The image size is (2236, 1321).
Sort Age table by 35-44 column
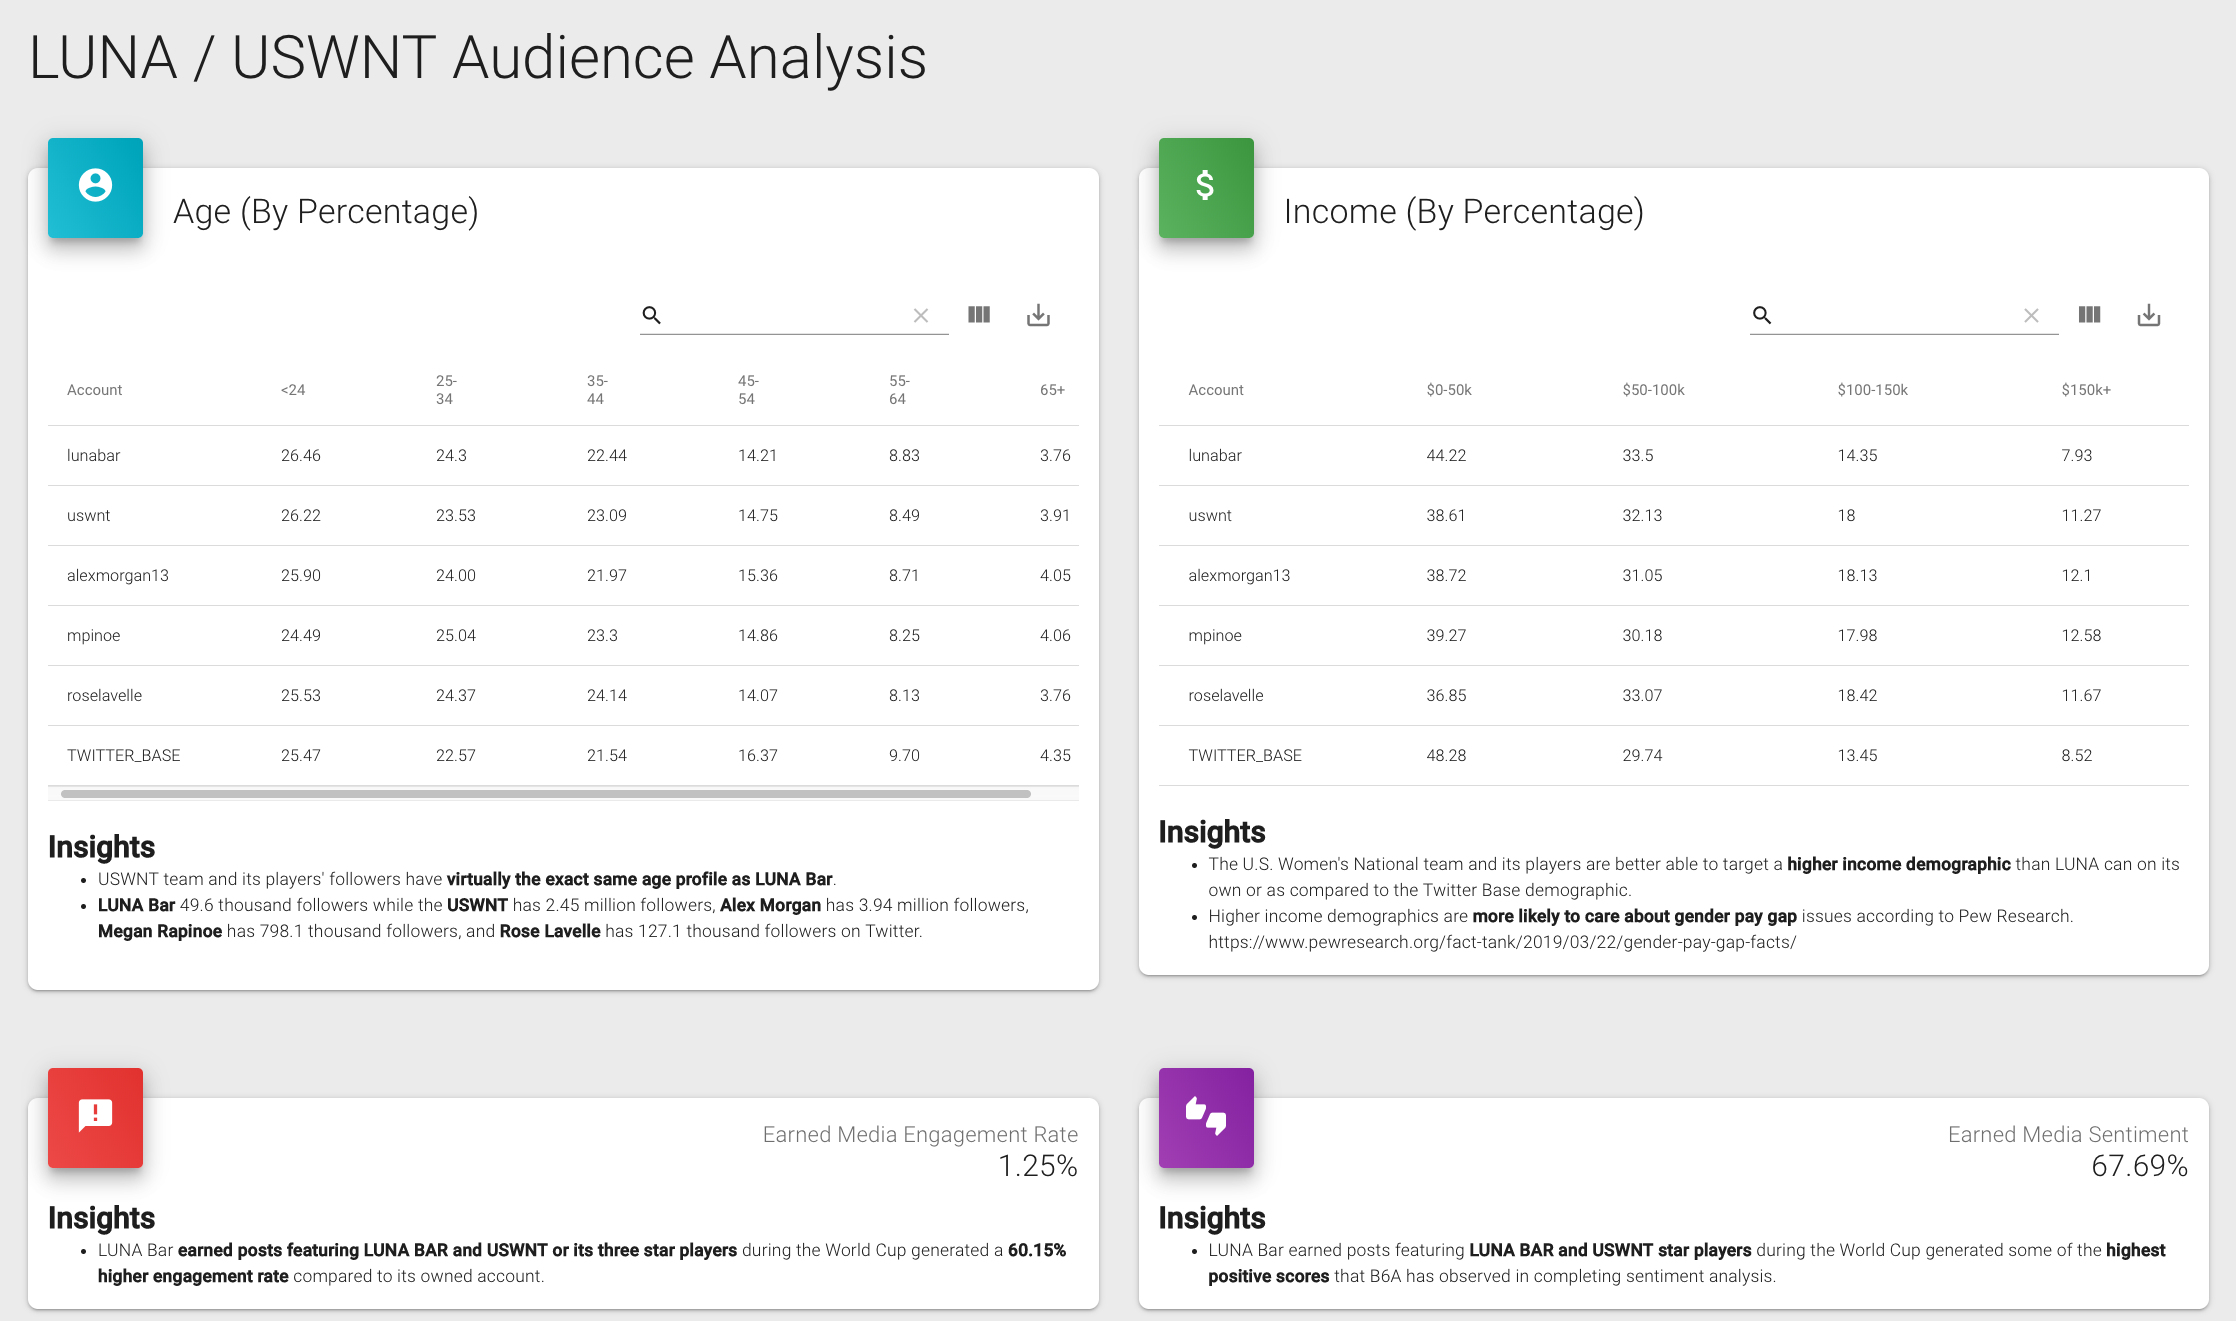597,390
